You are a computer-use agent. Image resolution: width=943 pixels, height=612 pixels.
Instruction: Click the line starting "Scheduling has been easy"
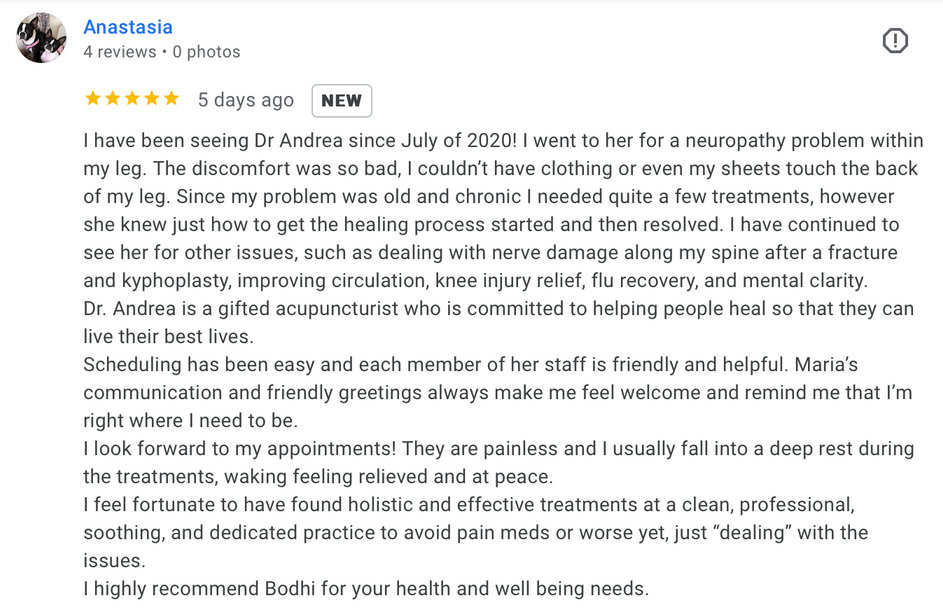470,364
